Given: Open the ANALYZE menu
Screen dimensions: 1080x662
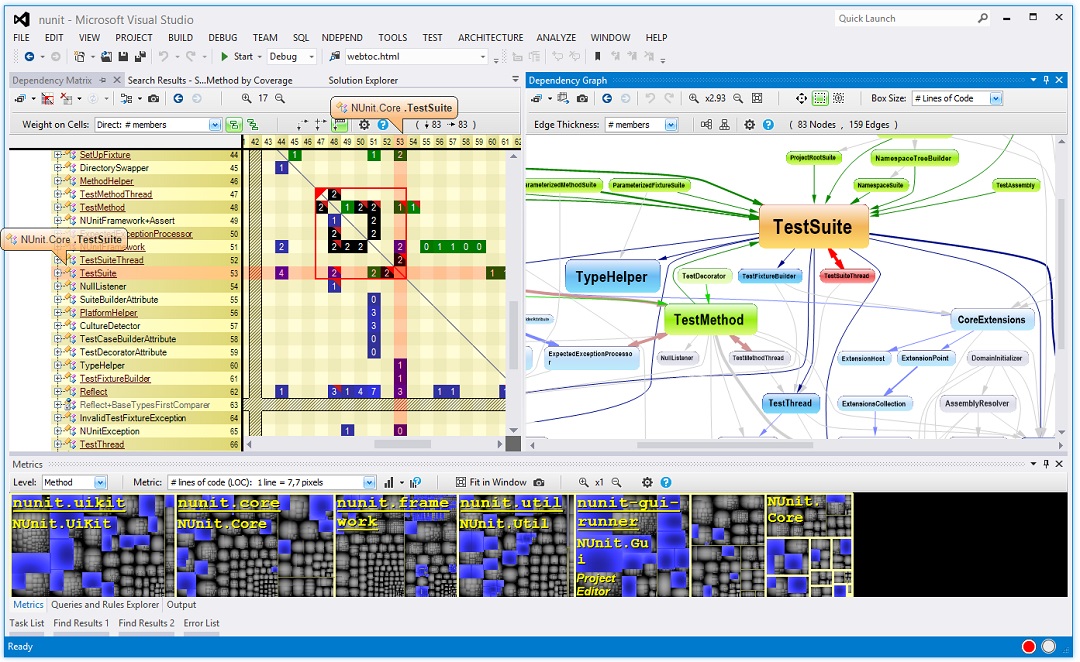Looking at the screenshot, I should tap(556, 38).
